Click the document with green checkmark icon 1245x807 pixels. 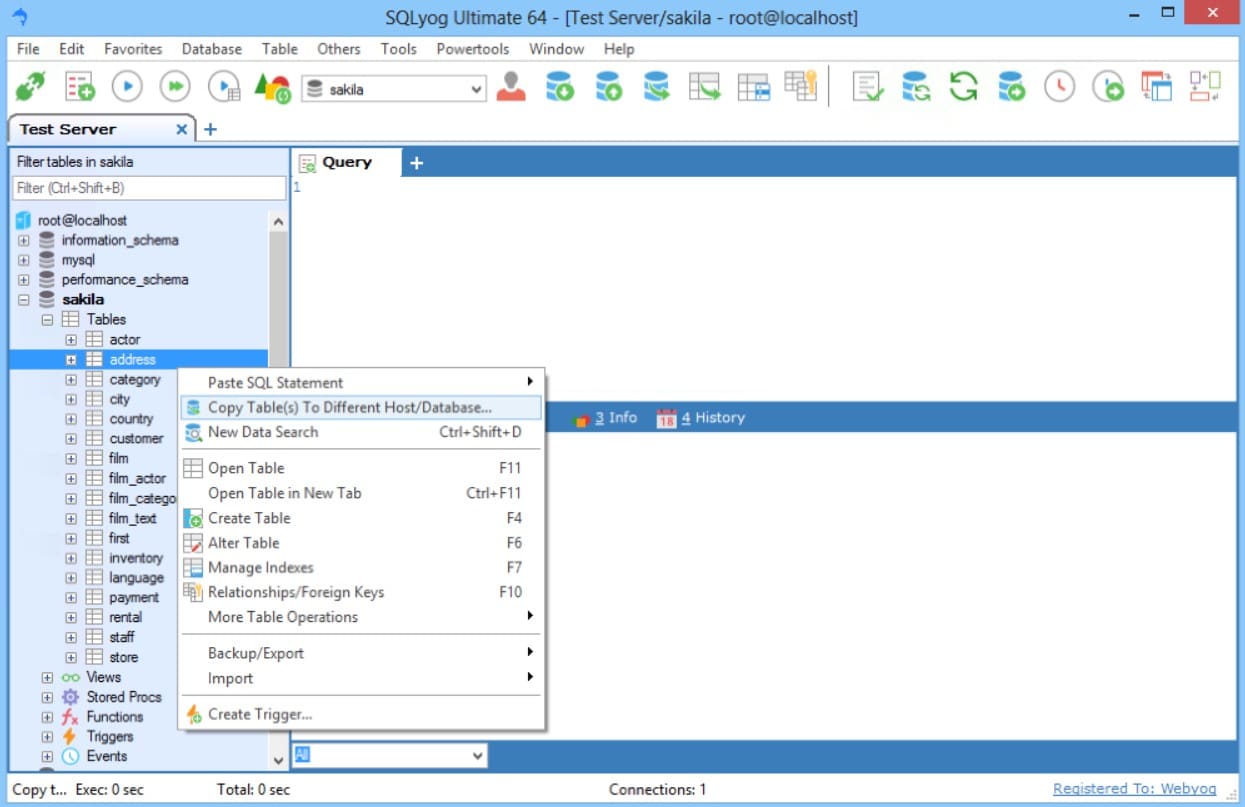point(867,87)
